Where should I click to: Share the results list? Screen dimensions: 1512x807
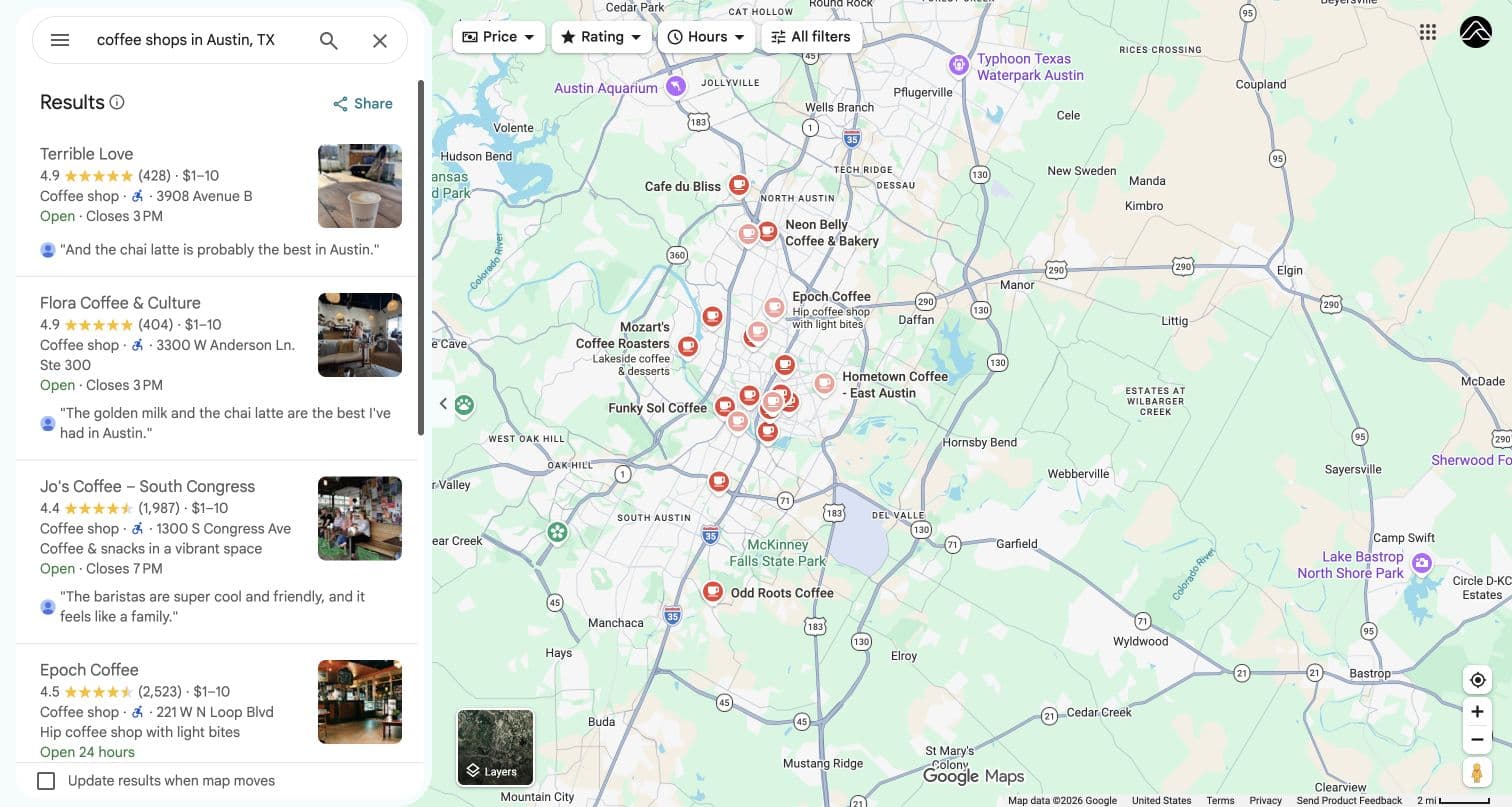click(x=363, y=104)
